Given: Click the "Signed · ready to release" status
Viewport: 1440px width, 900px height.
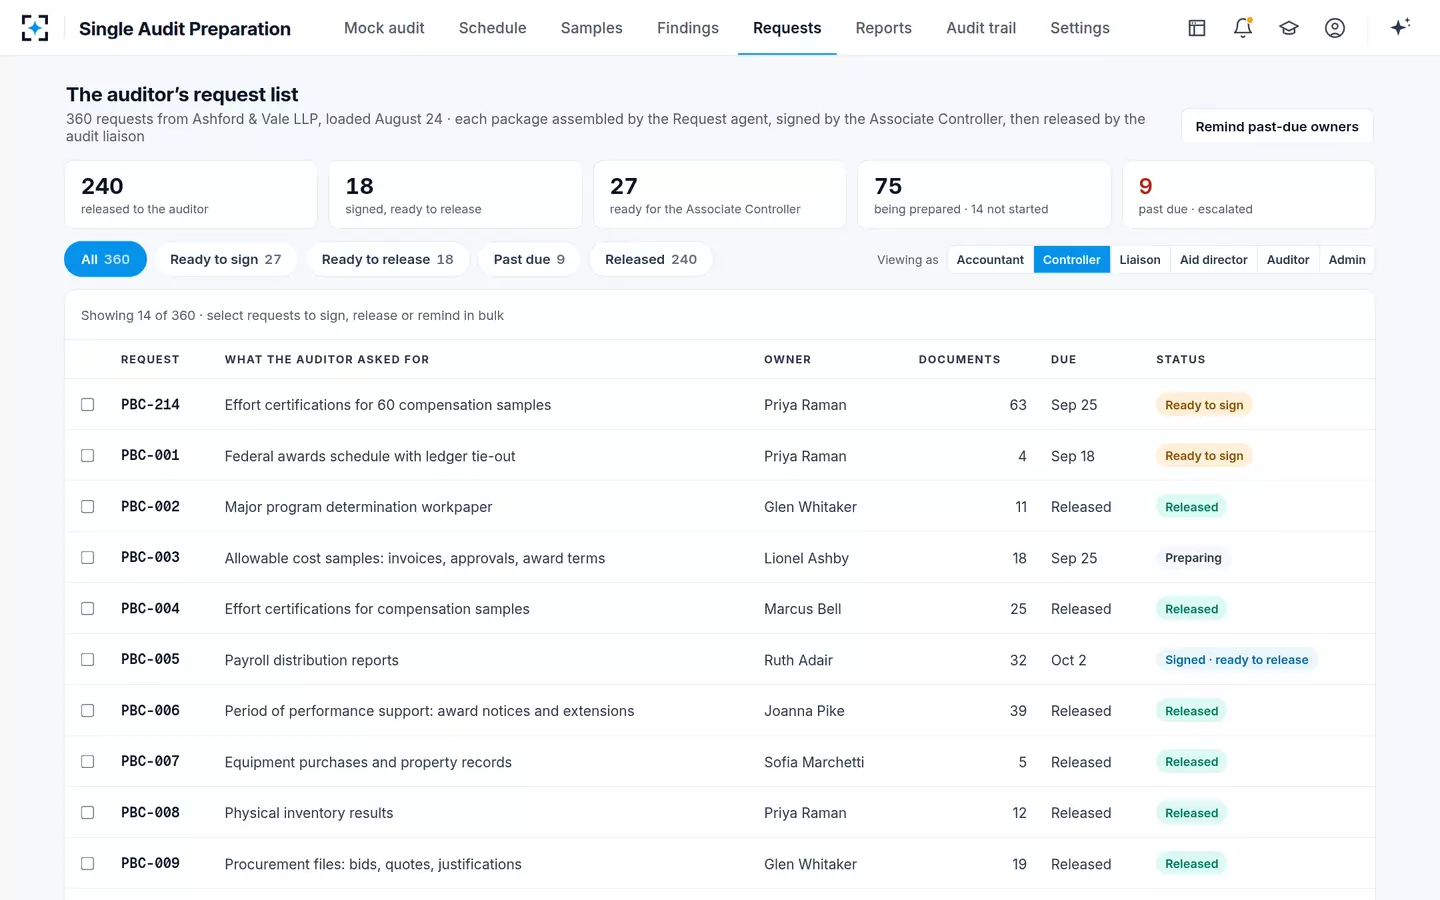Looking at the screenshot, I should 1236,660.
